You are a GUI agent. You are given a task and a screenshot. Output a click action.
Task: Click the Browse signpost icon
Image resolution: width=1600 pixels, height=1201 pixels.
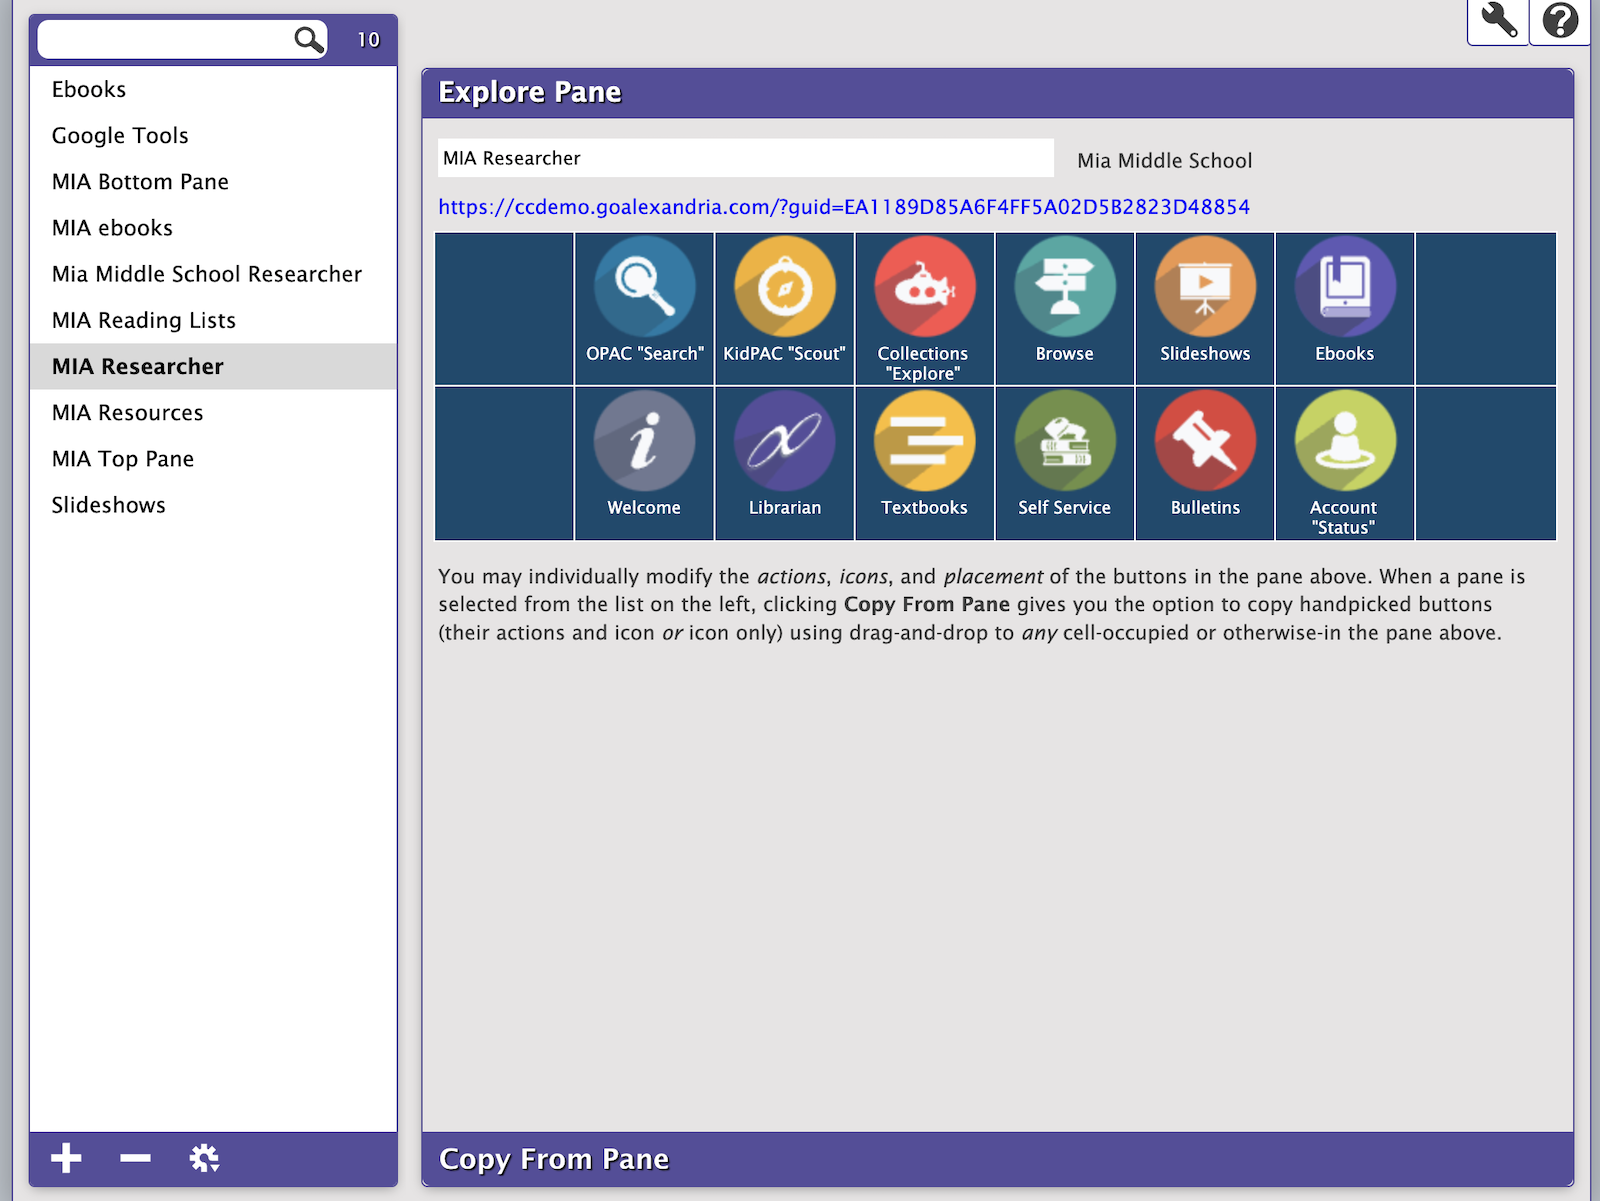click(x=1064, y=288)
